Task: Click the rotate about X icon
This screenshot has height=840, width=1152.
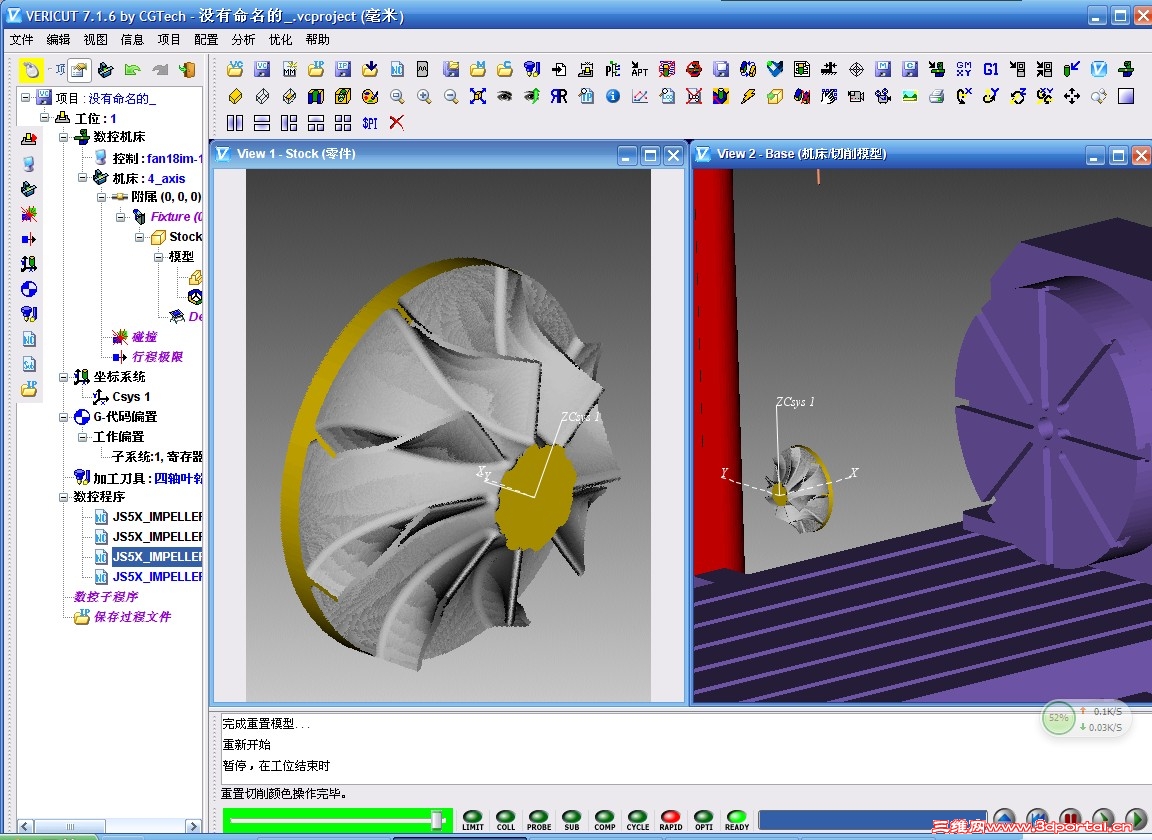Action: click(x=964, y=96)
